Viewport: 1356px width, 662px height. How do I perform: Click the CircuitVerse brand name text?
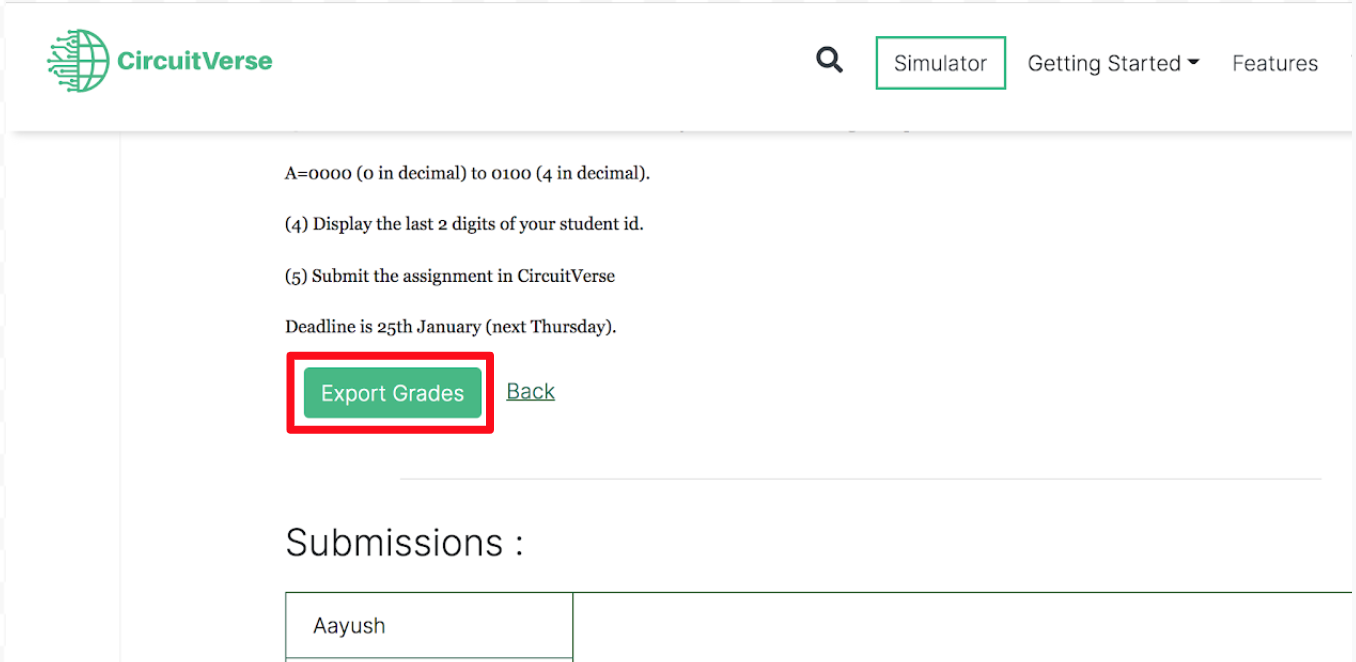tap(194, 61)
